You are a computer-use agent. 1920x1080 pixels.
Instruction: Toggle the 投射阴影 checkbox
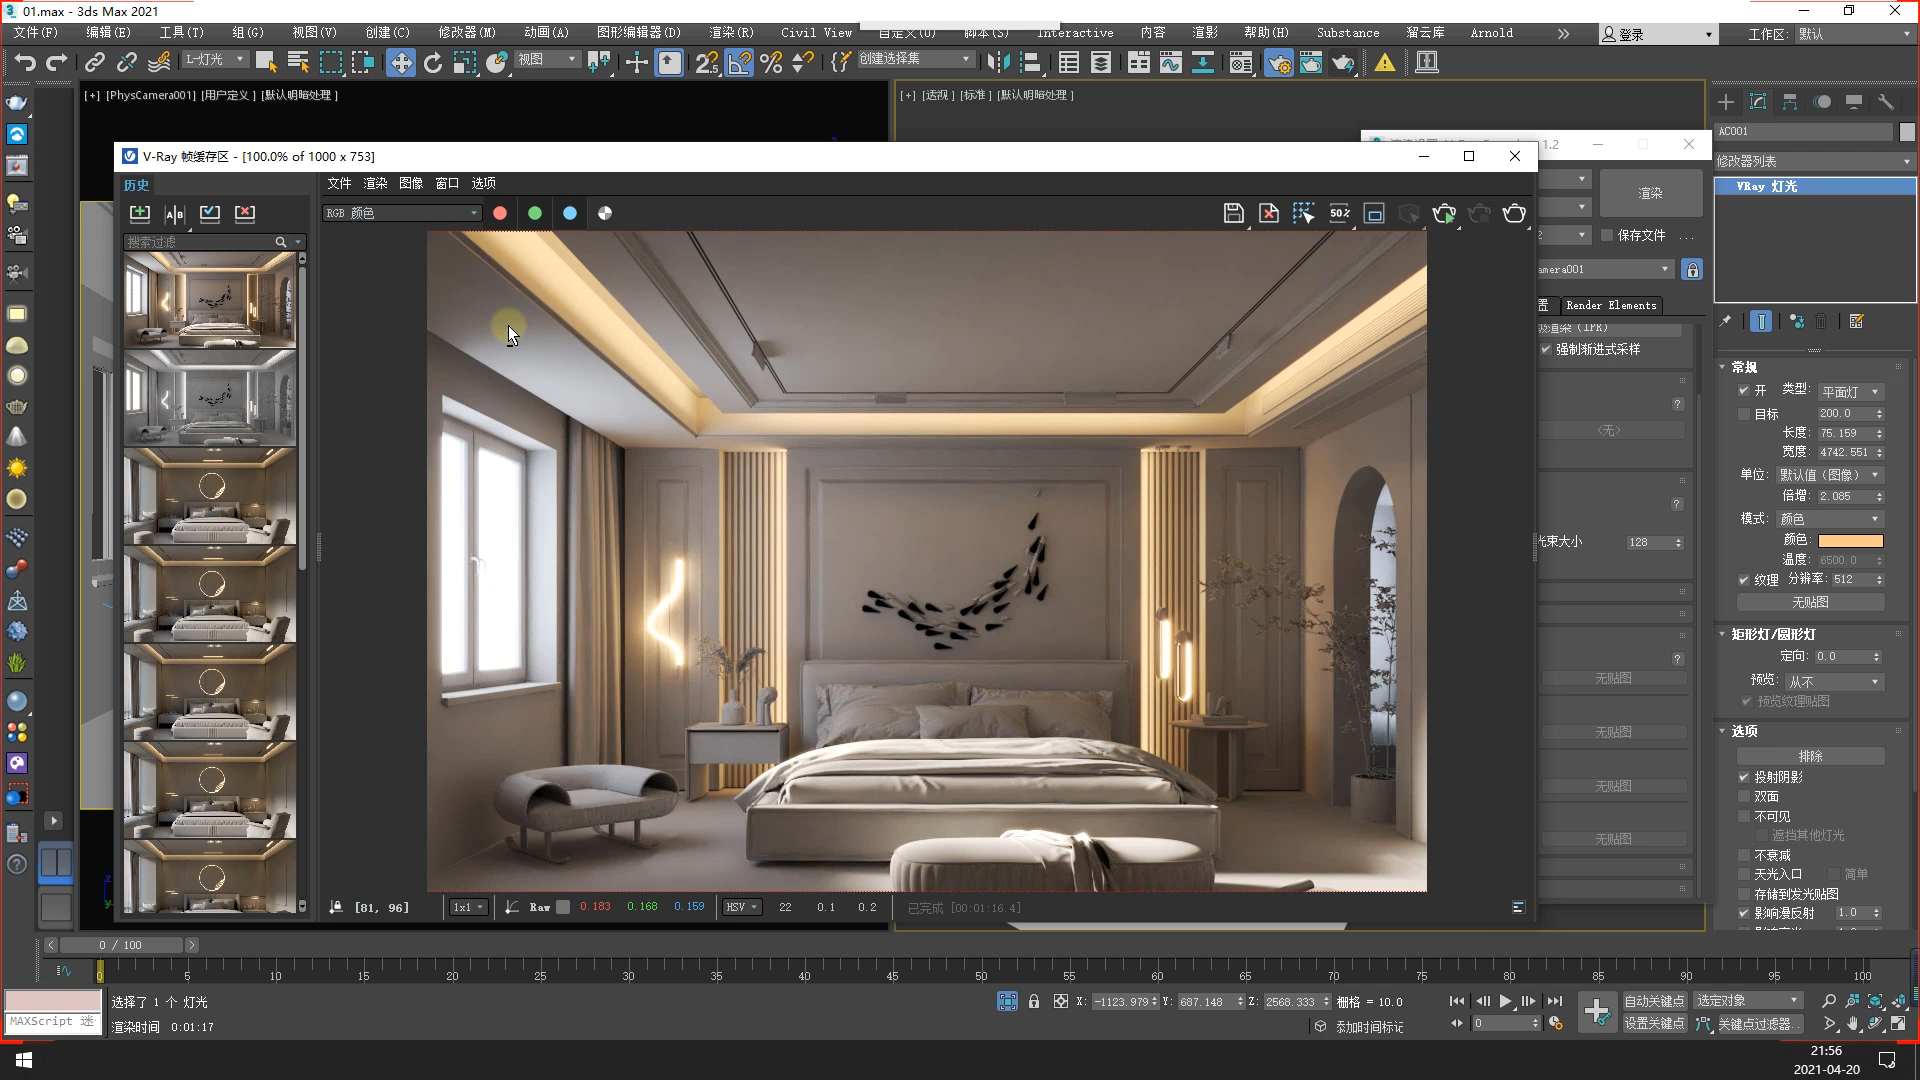click(1744, 777)
